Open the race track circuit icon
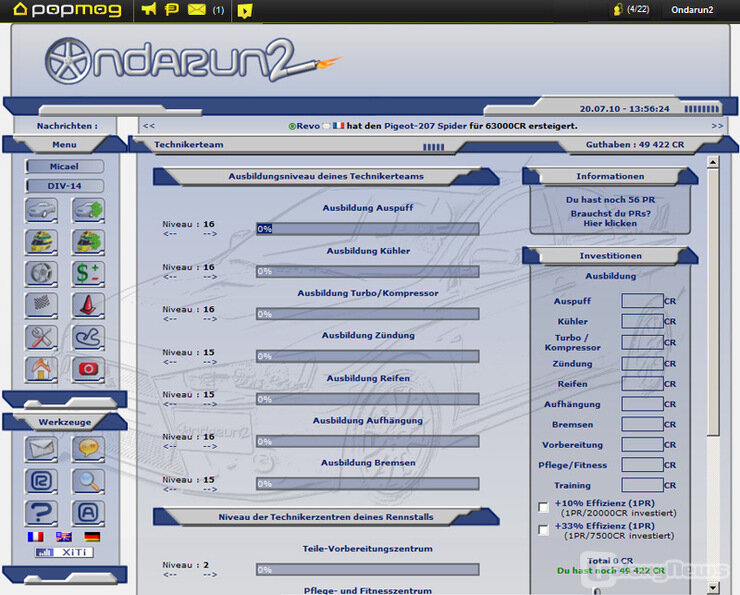Screen dimensions: 740x595 click(x=88, y=337)
